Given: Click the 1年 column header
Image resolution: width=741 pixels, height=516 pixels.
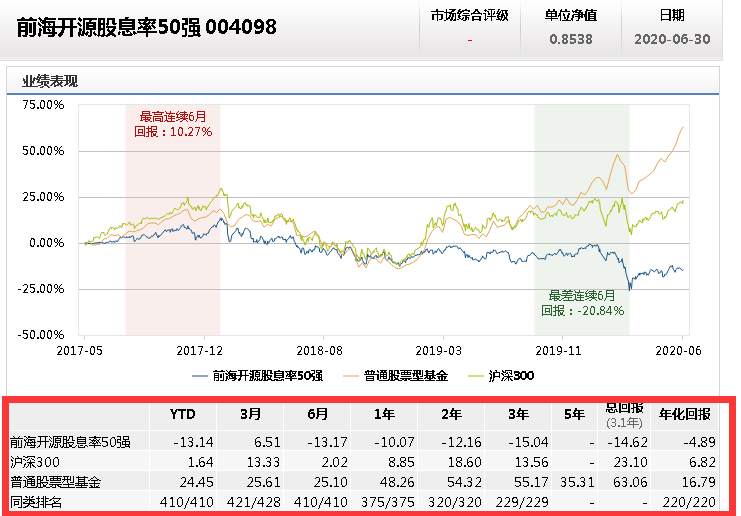Looking at the screenshot, I should click(x=384, y=415).
